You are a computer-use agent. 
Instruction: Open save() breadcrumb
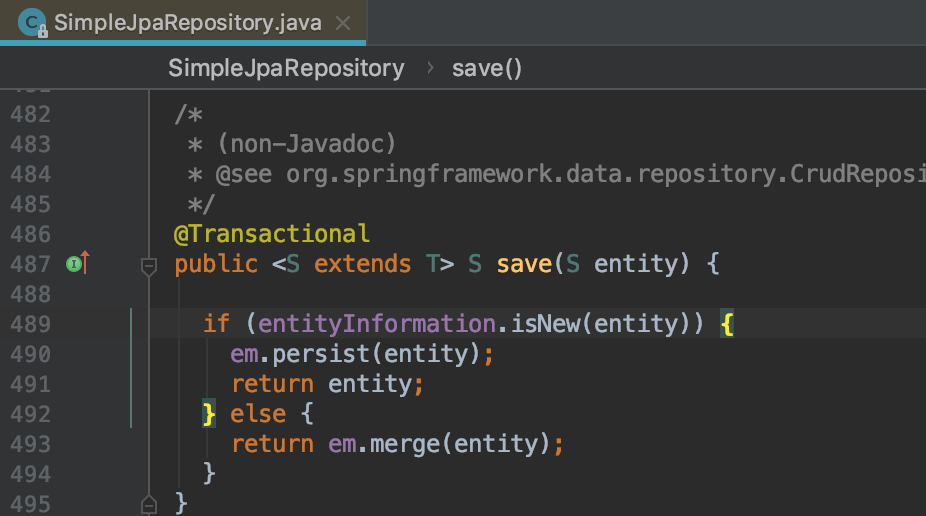click(487, 68)
